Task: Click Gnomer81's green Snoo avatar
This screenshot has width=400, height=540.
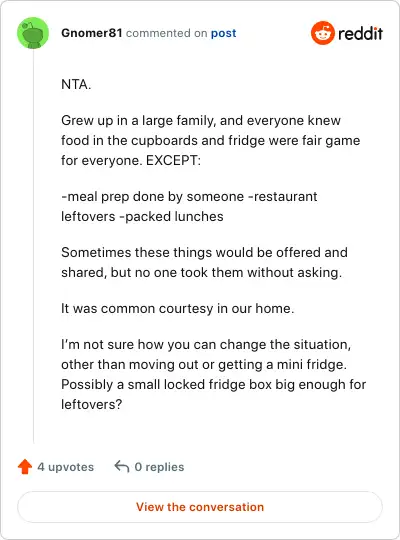Action: [33, 33]
